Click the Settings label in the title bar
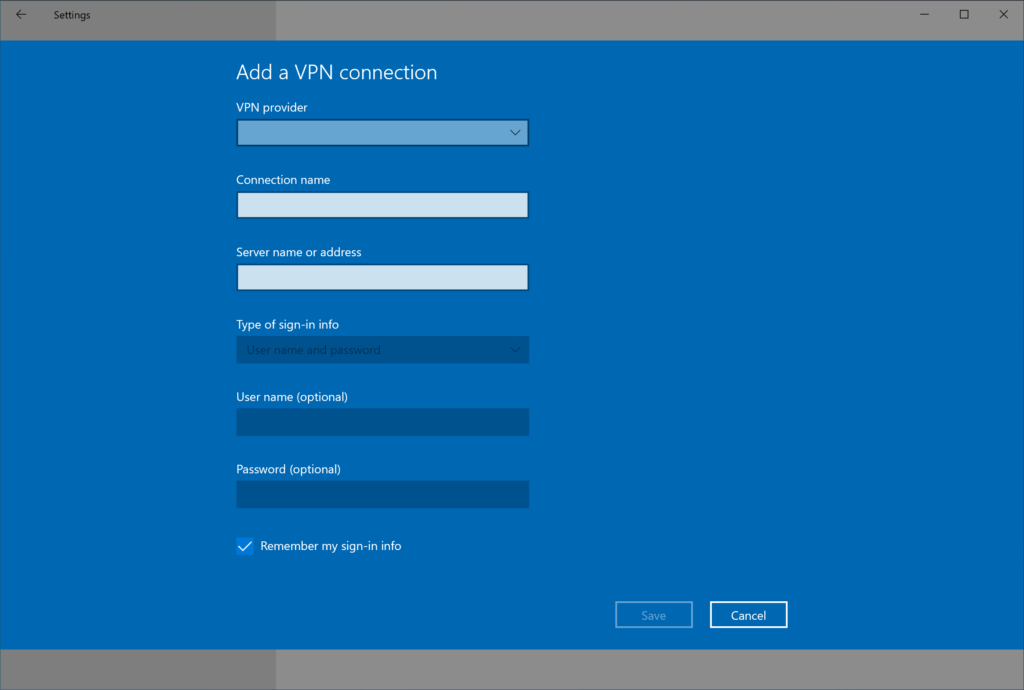Screen dimensions: 1024x690 pos(71,14)
